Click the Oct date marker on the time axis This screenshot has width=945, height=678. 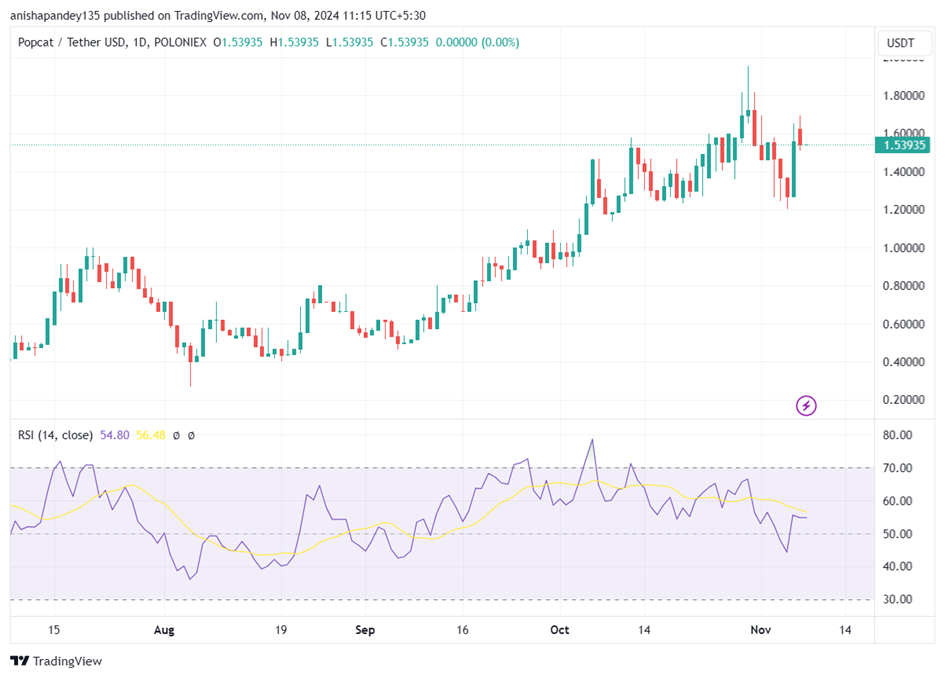[559, 630]
